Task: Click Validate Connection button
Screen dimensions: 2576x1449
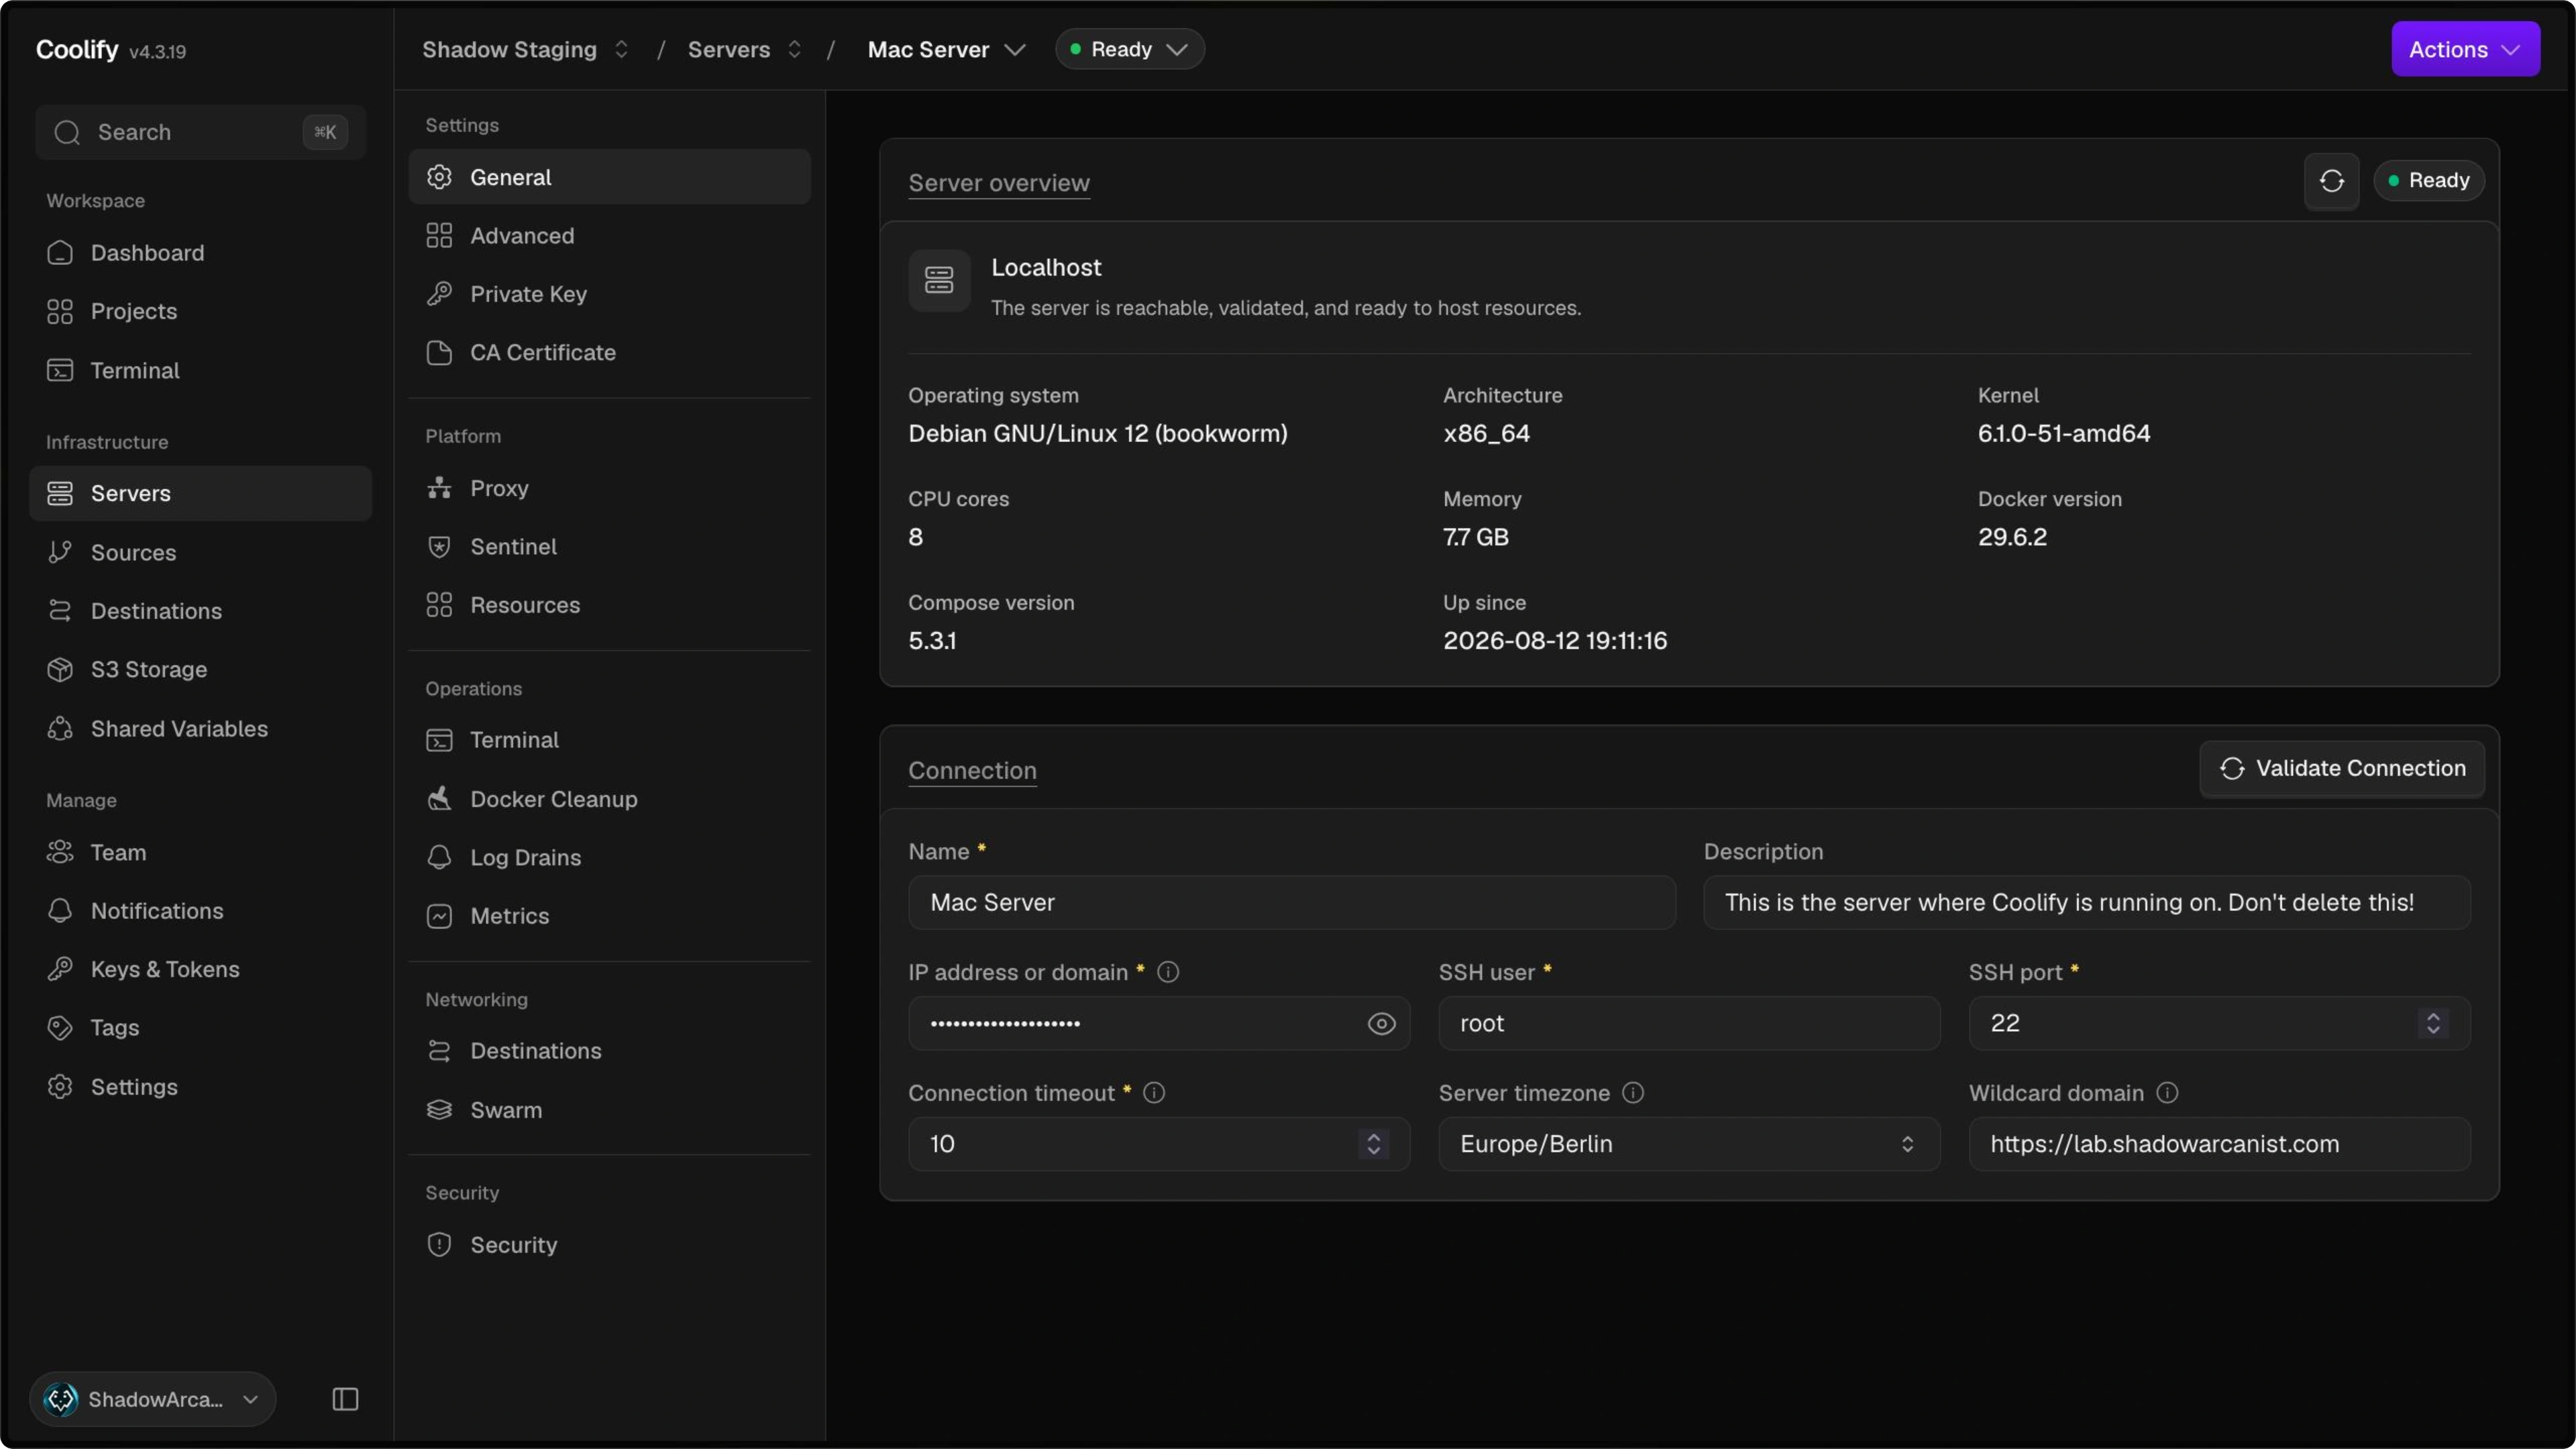Action: coord(2342,768)
